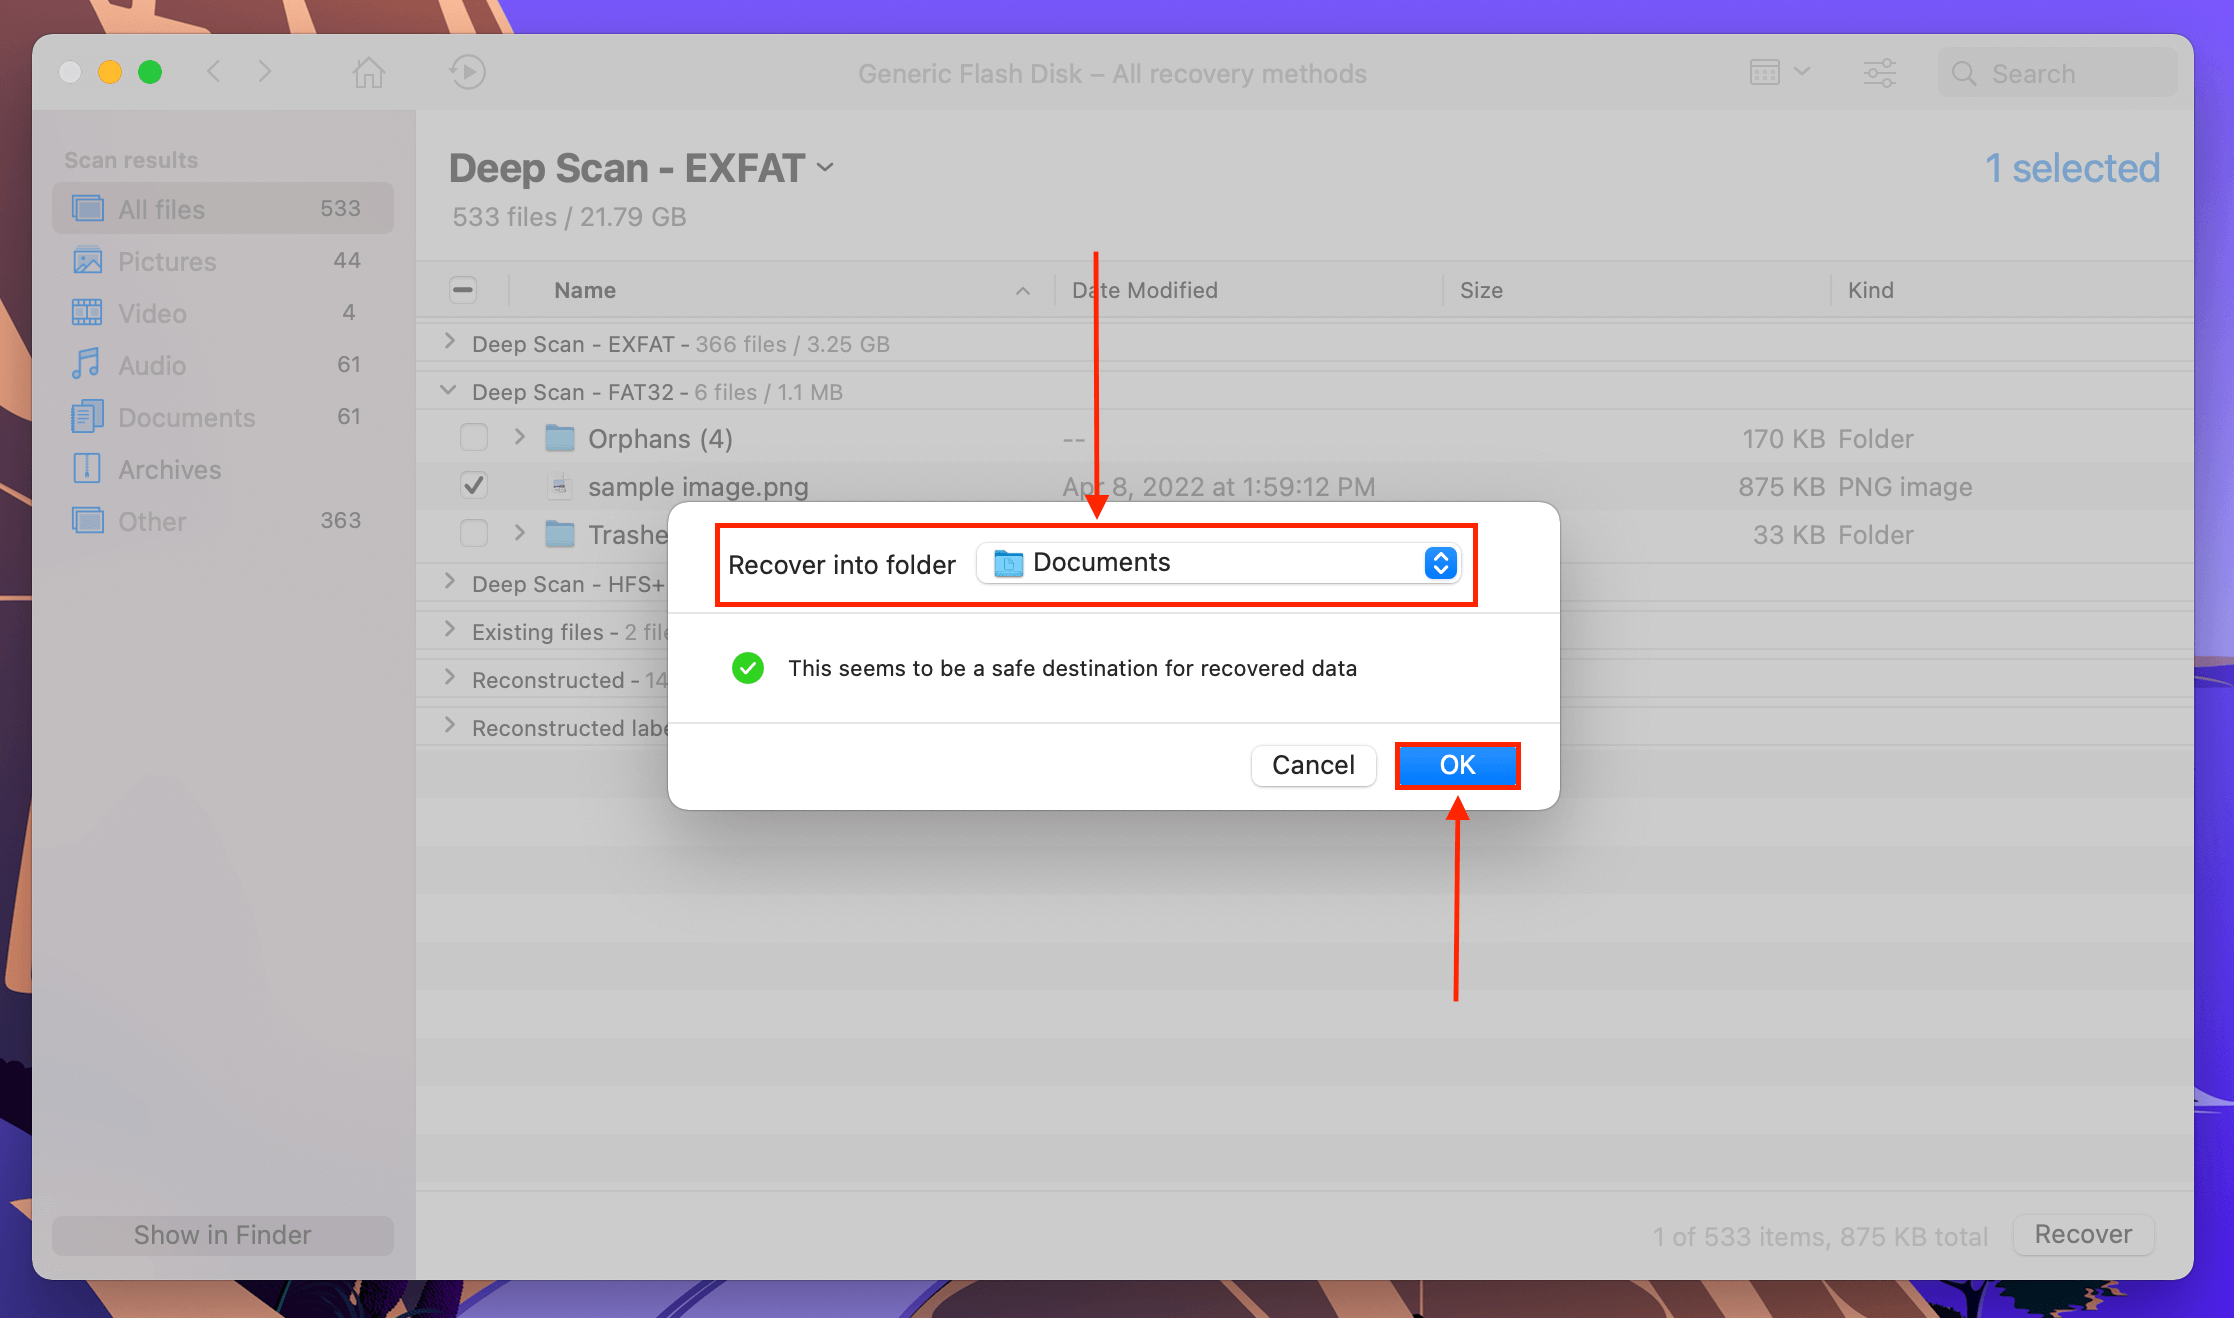2234x1318 pixels.
Task: Click the Orphans 170 KB size cell
Action: pos(1783,439)
